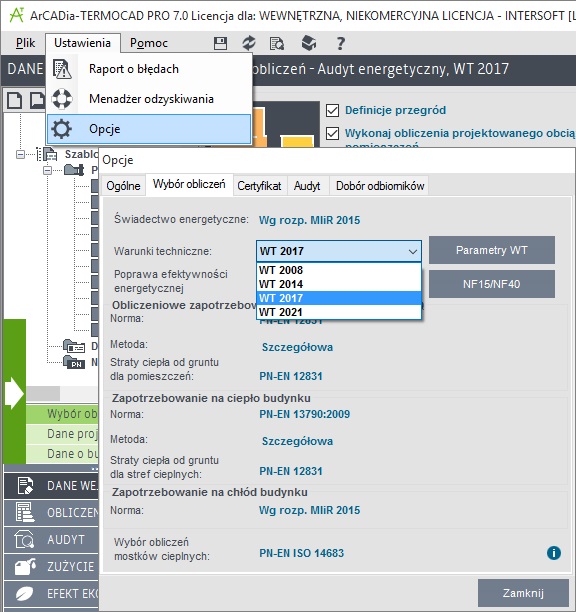This screenshot has width=576, height=612.
Task: Click the save diskette icon in toolbar
Action: (220, 43)
